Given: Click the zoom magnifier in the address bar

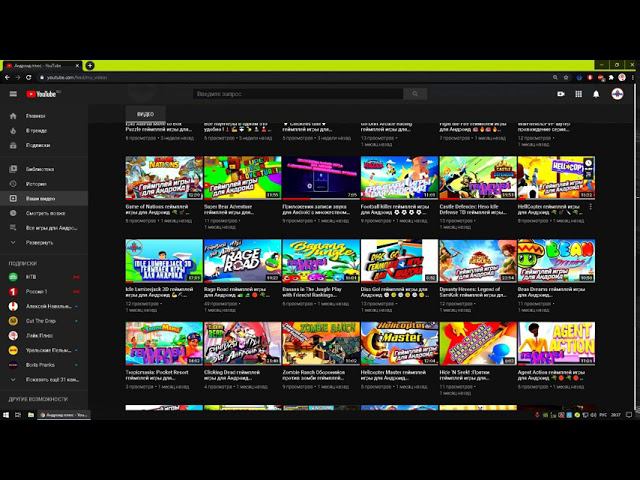Looking at the screenshot, I should [555, 77].
